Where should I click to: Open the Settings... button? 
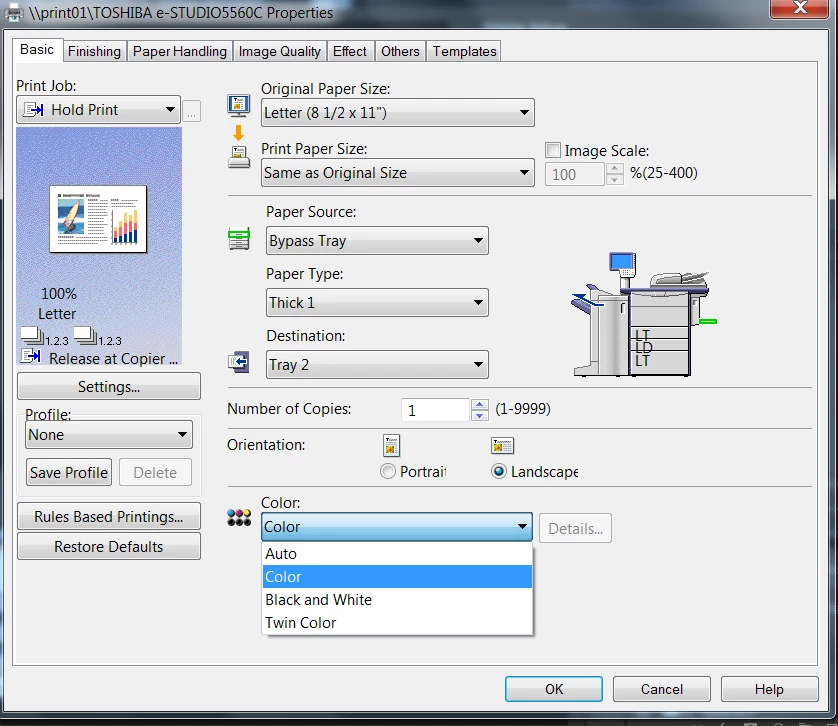click(x=108, y=387)
